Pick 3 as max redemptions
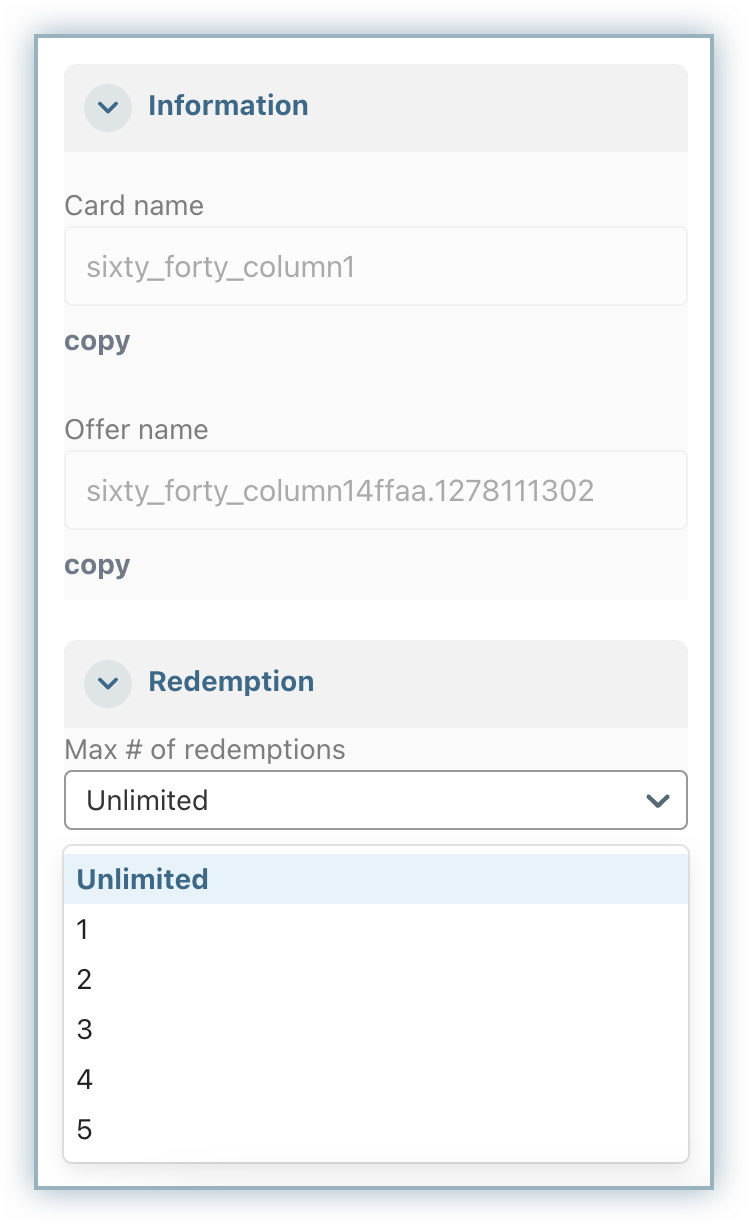This screenshot has width=748, height=1224. coord(84,1030)
